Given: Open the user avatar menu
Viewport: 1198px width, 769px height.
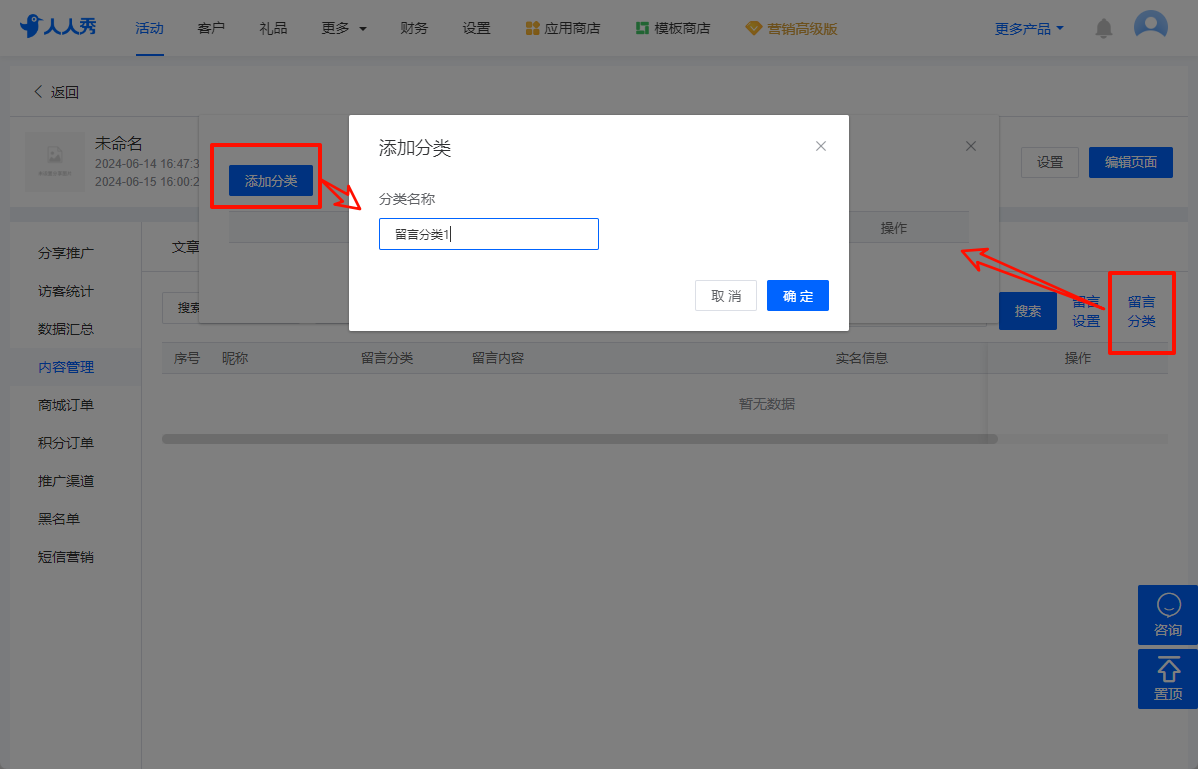Looking at the screenshot, I should (x=1151, y=27).
